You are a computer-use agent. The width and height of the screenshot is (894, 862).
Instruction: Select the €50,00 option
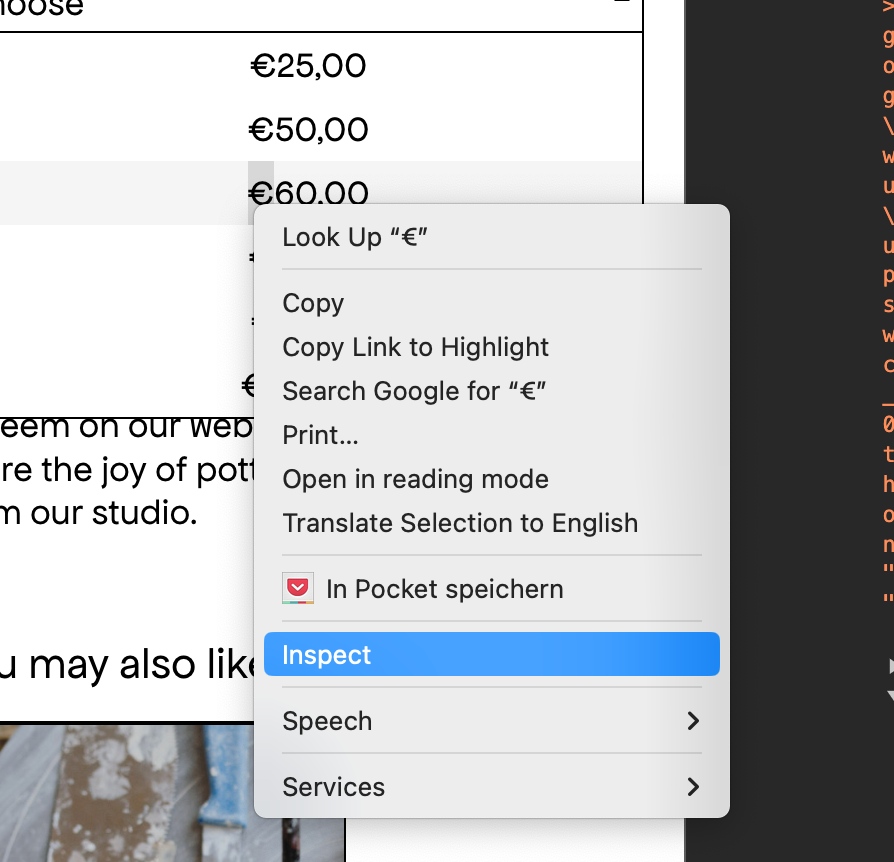pyautogui.click(x=308, y=129)
